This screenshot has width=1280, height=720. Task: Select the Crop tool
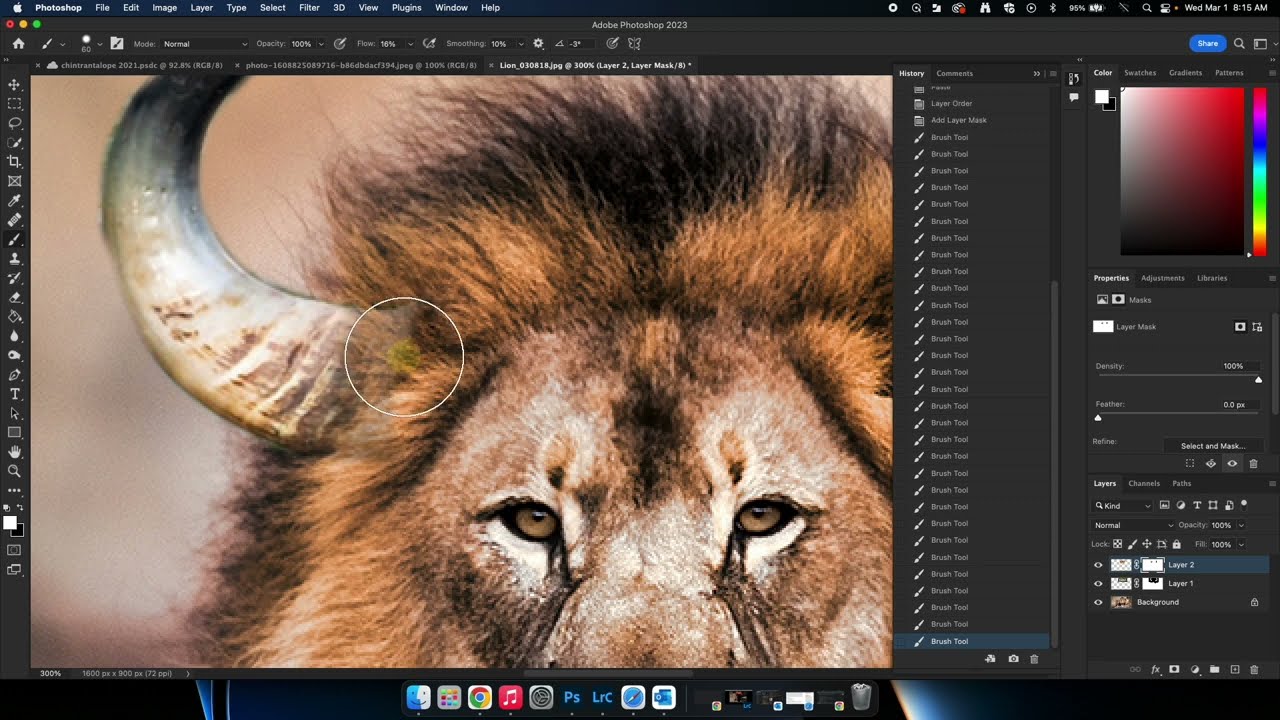click(x=15, y=162)
